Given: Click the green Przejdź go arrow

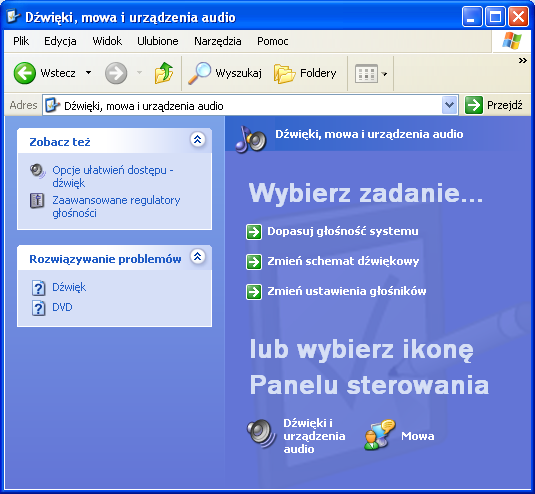Looking at the screenshot, I should [474, 105].
